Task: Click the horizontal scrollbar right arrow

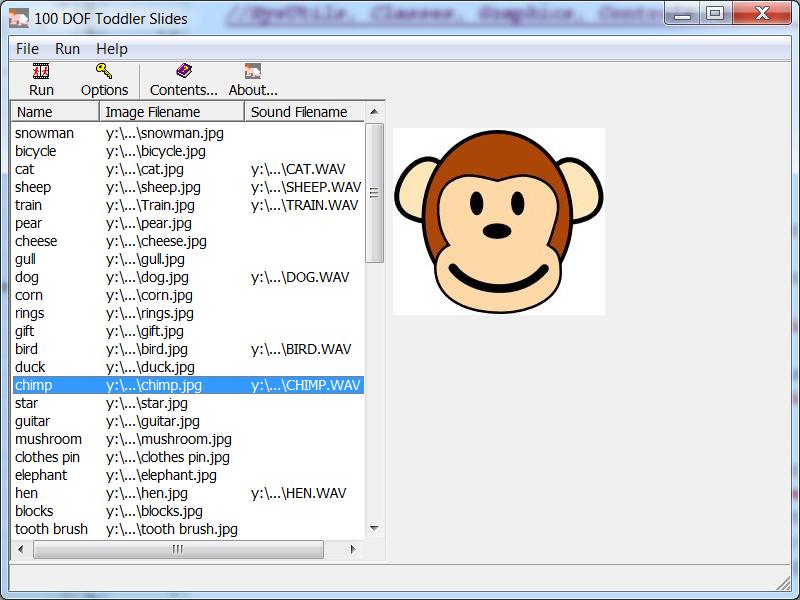Action: 354,549
